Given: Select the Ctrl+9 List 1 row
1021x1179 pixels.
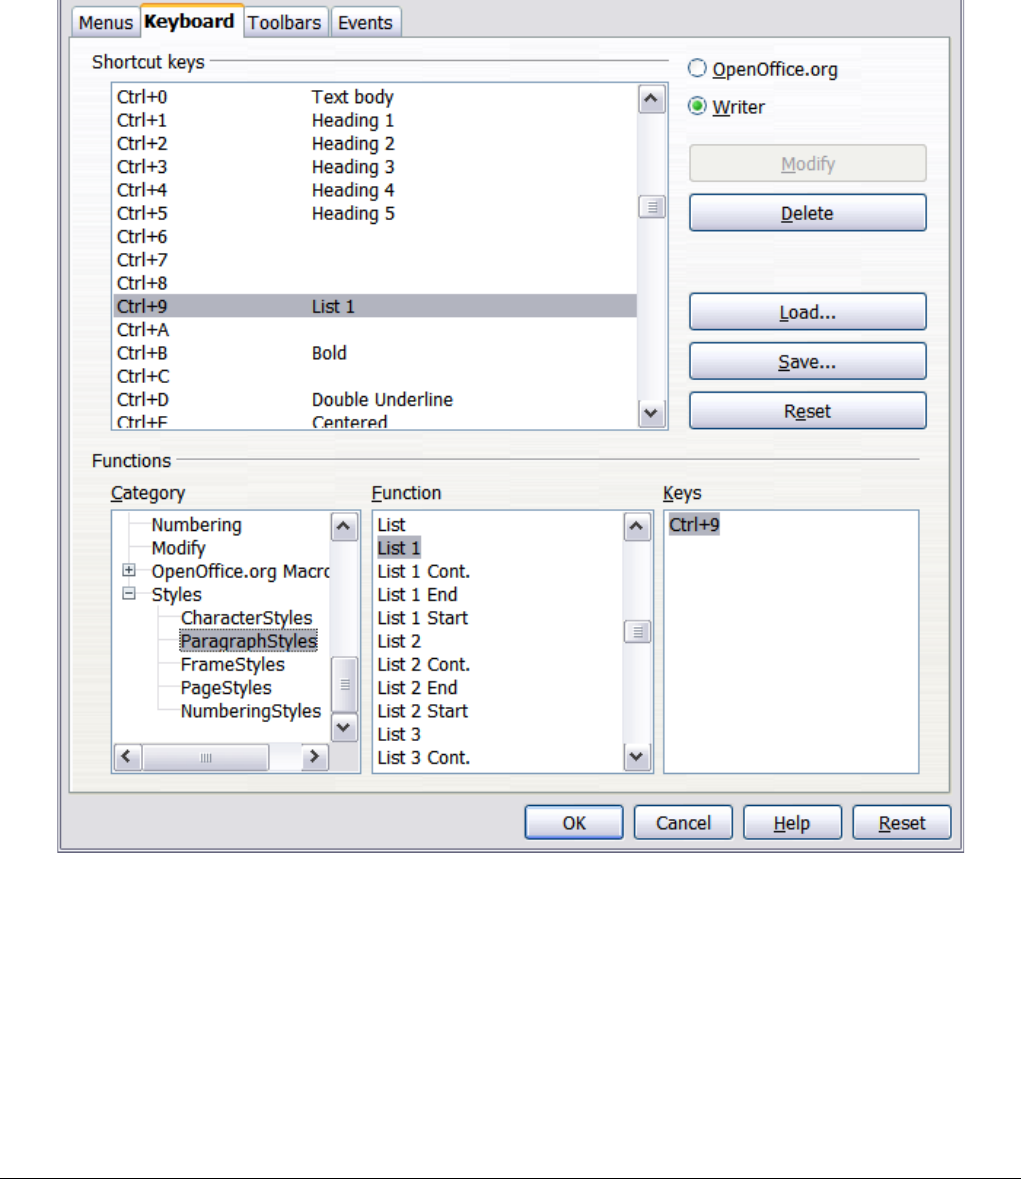Looking at the screenshot, I should [x=375, y=306].
